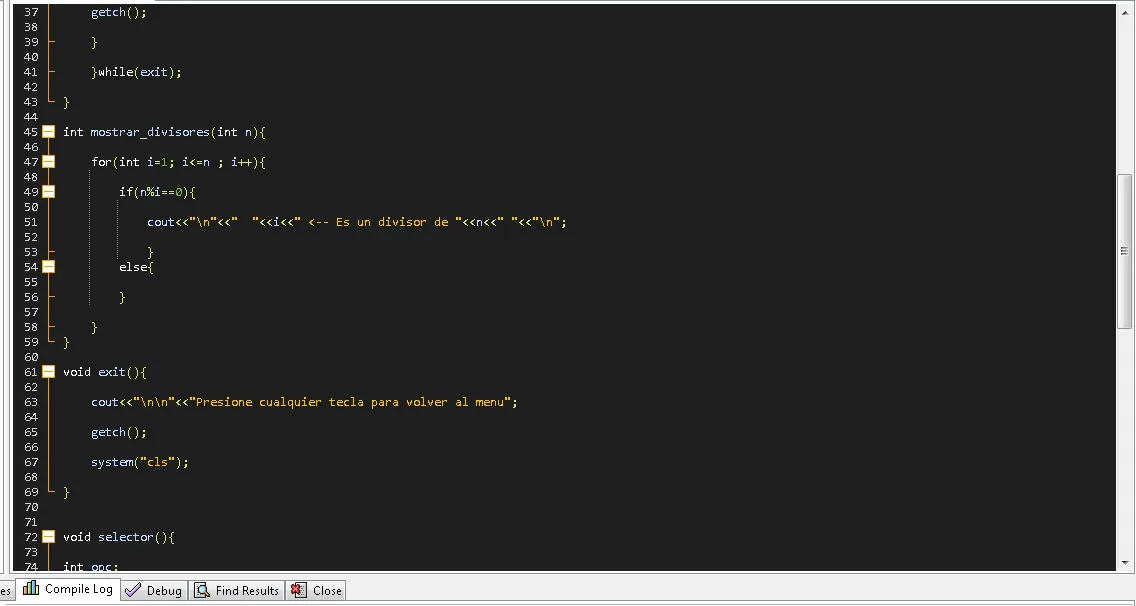This screenshot has height=606, width=1136.
Task: Click the "Presione cualquier tecla" cout statement
Action: point(304,402)
